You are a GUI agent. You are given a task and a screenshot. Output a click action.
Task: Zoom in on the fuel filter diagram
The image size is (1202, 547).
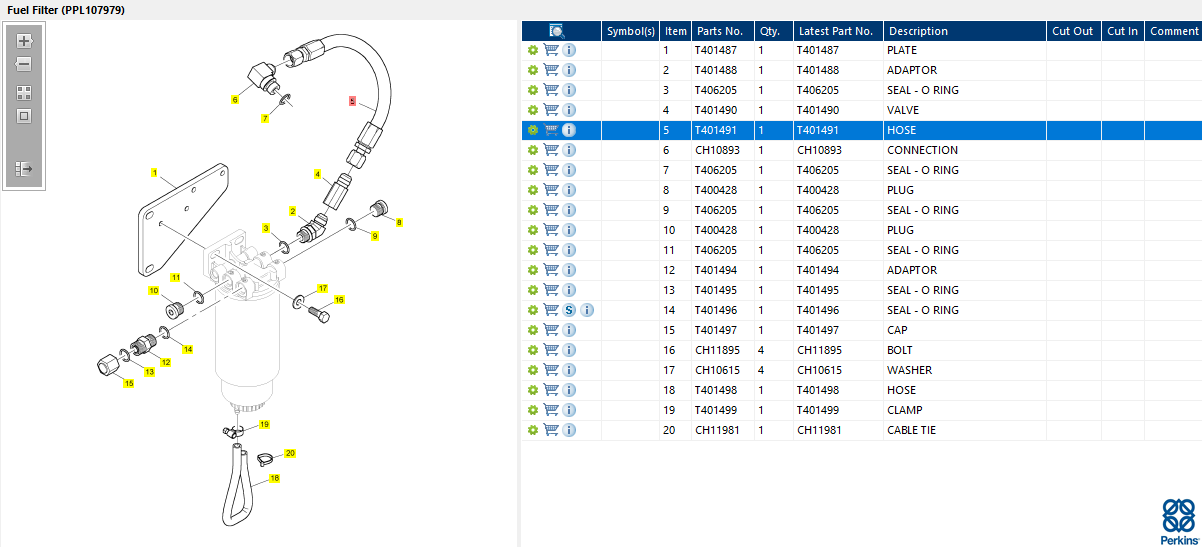[x=24, y=41]
